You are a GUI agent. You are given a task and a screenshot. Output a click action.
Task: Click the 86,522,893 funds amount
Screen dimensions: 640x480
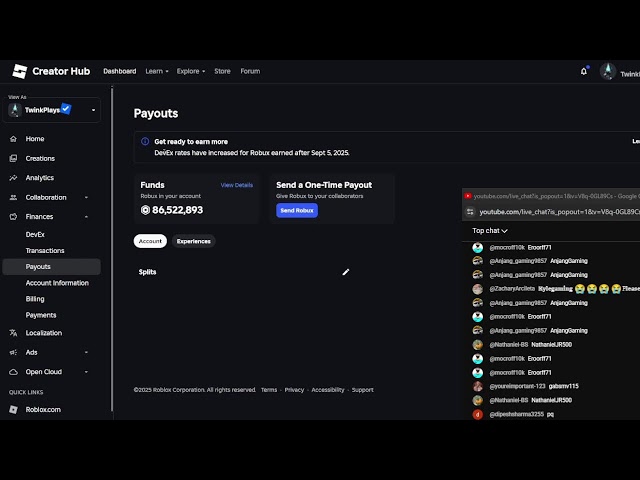pyautogui.click(x=177, y=210)
